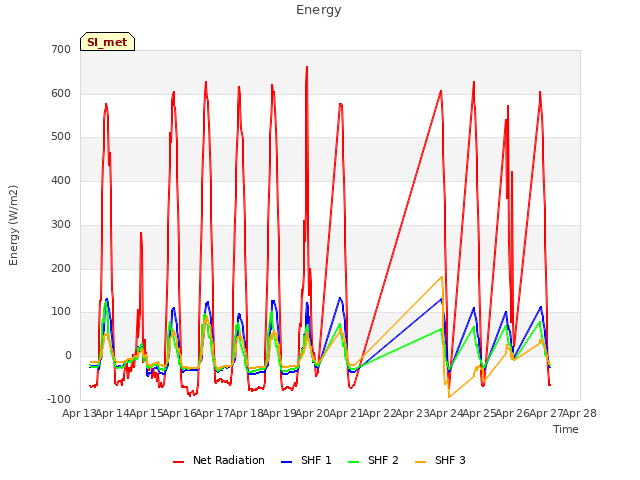The width and height of the screenshot is (640, 480).
Task: Click the Energy (W/m2) axis label
Action: coord(13,225)
